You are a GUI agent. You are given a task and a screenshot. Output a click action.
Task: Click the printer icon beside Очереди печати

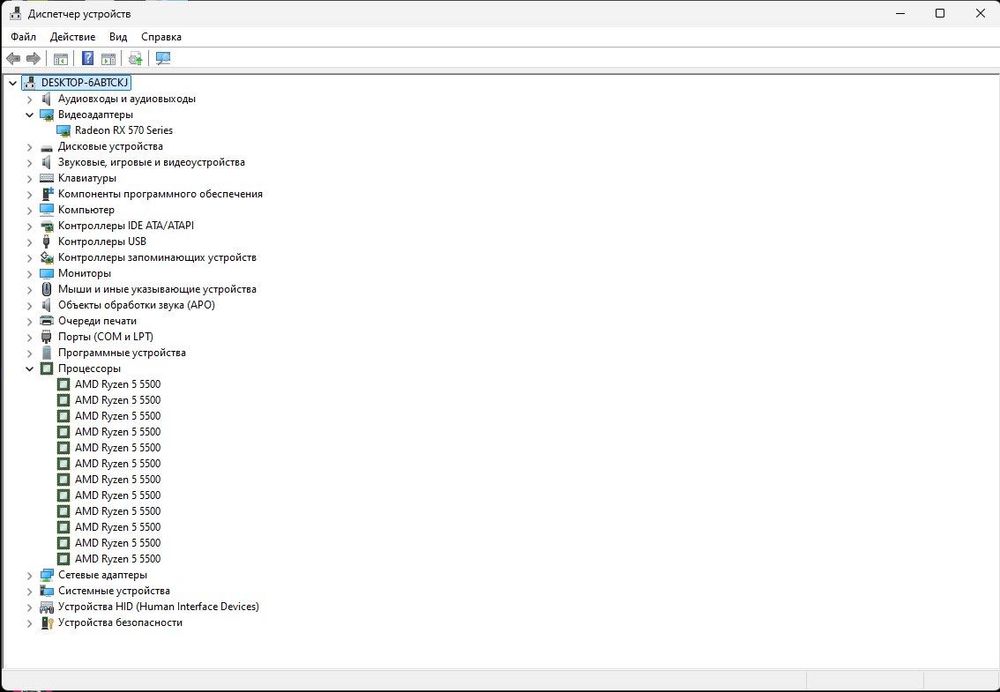click(47, 321)
